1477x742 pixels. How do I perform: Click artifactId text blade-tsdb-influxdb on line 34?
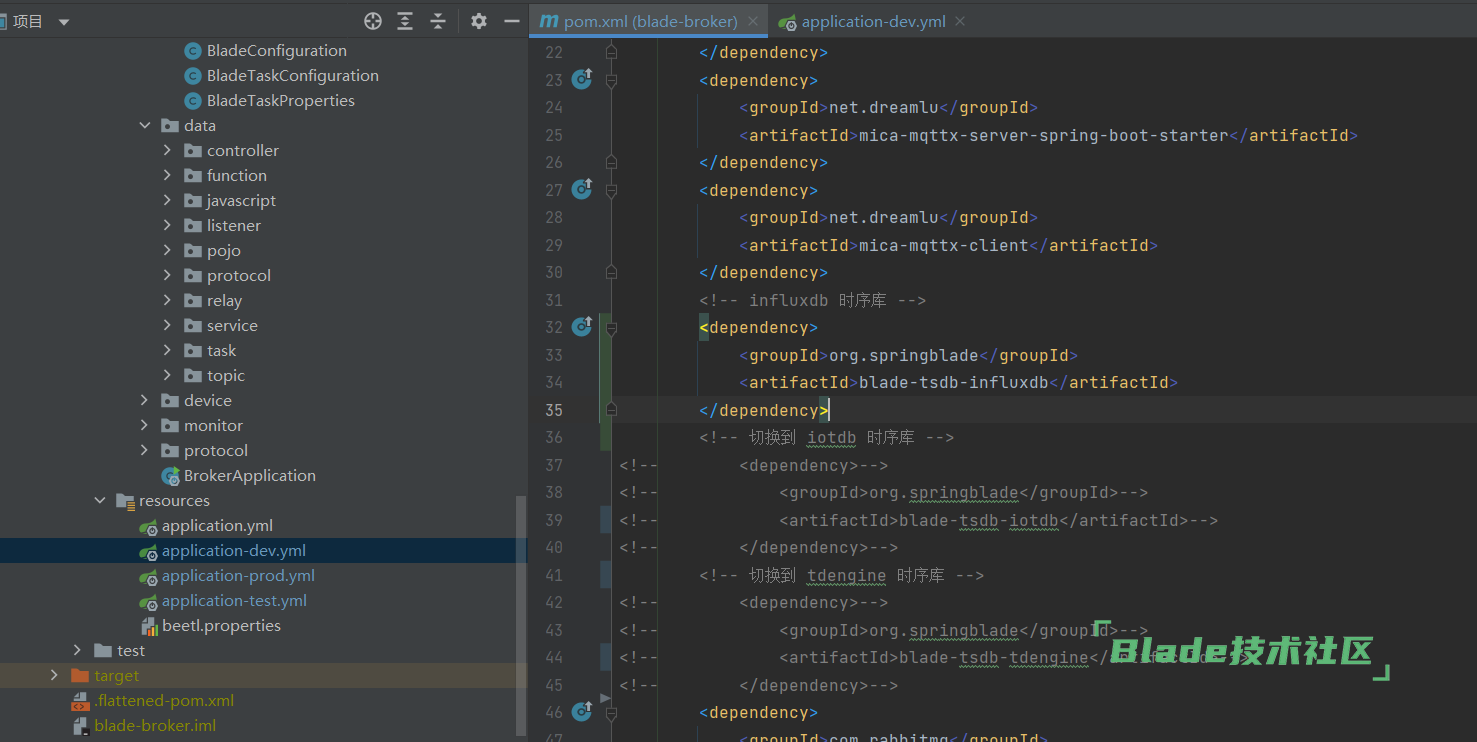(x=954, y=382)
